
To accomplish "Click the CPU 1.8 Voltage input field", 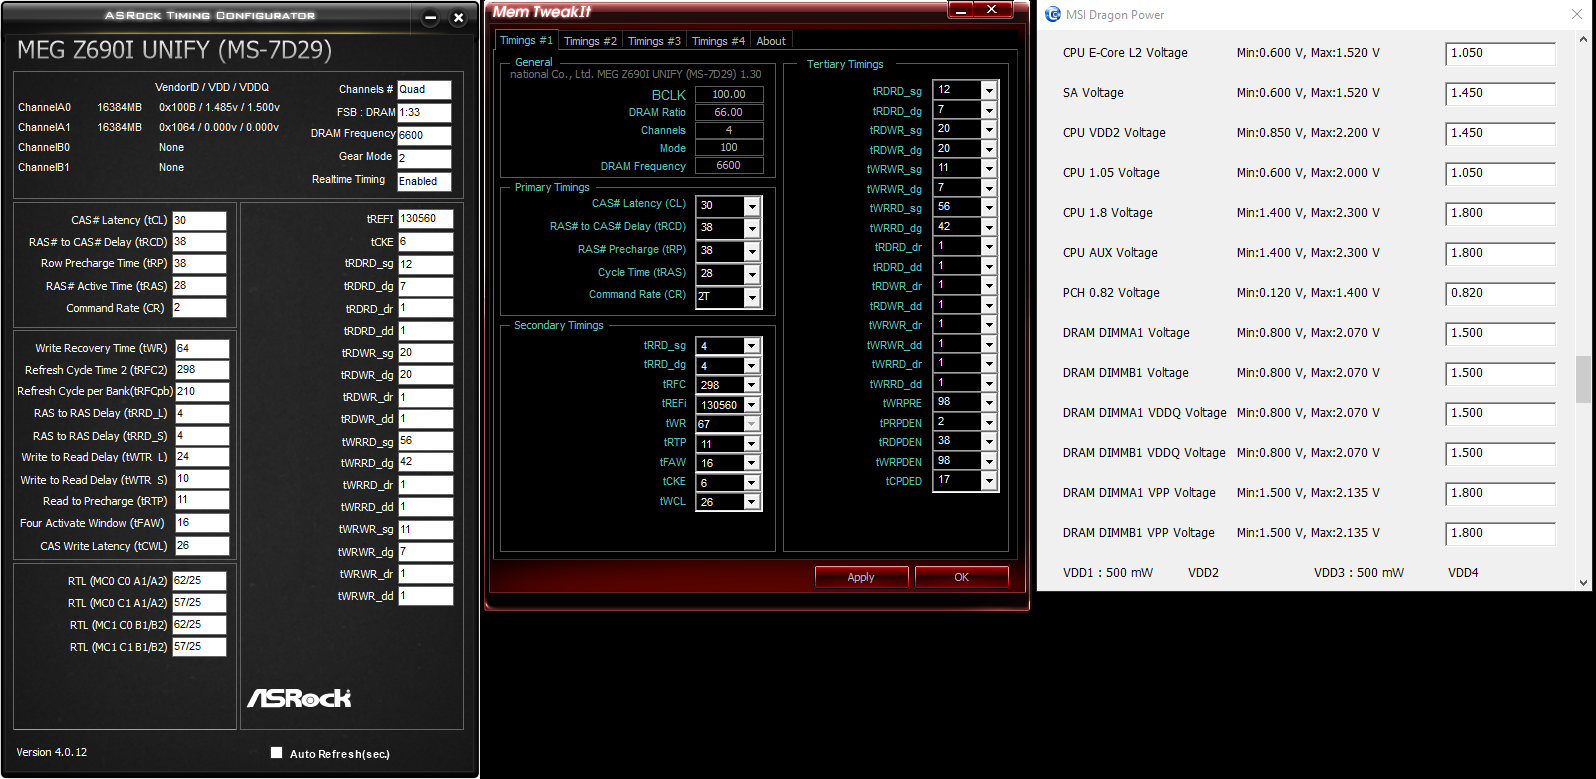I will [1500, 214].
